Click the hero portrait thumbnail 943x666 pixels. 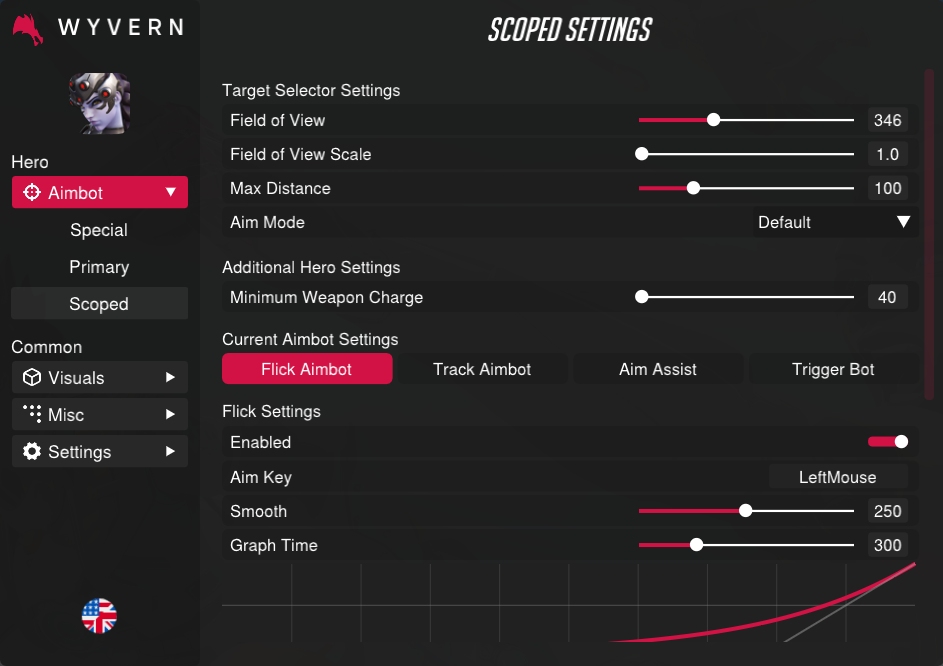pyautogui.click(x=99, y=104)
